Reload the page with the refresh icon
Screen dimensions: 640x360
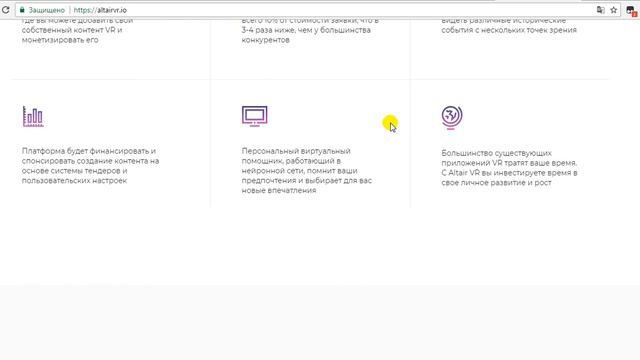pos(5,10)
